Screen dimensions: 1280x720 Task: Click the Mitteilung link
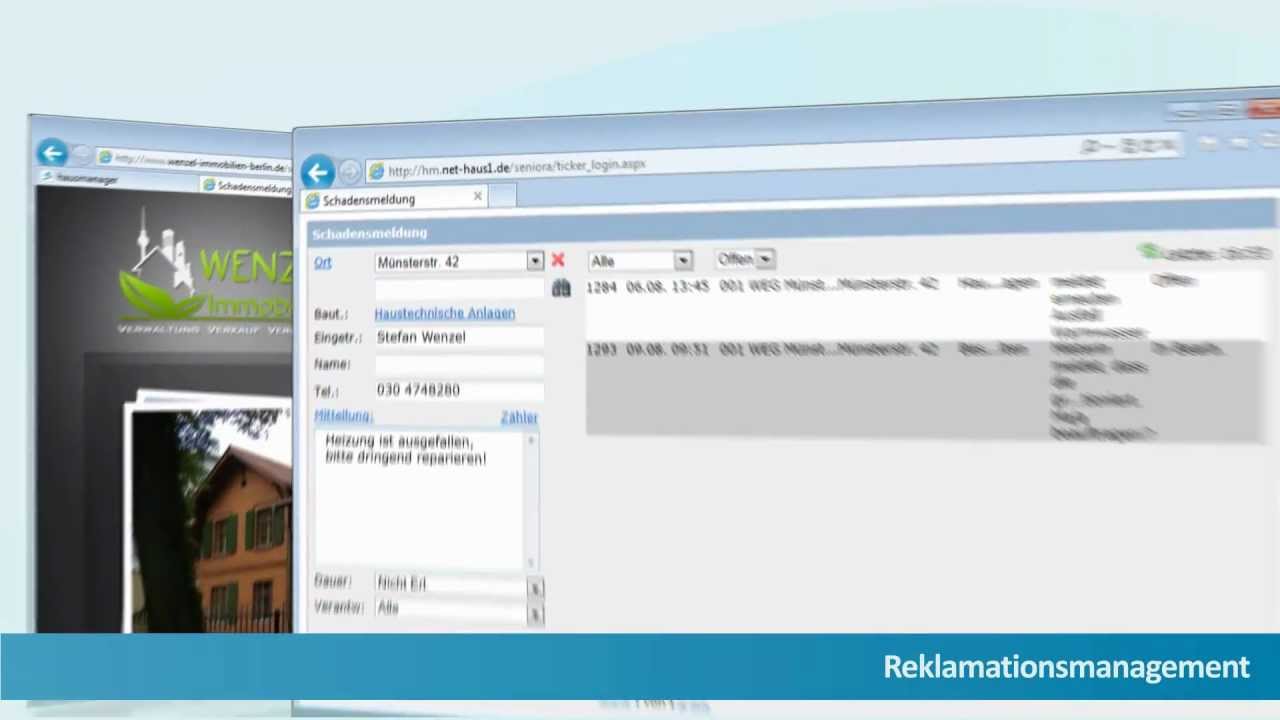(x=343, y=415)
